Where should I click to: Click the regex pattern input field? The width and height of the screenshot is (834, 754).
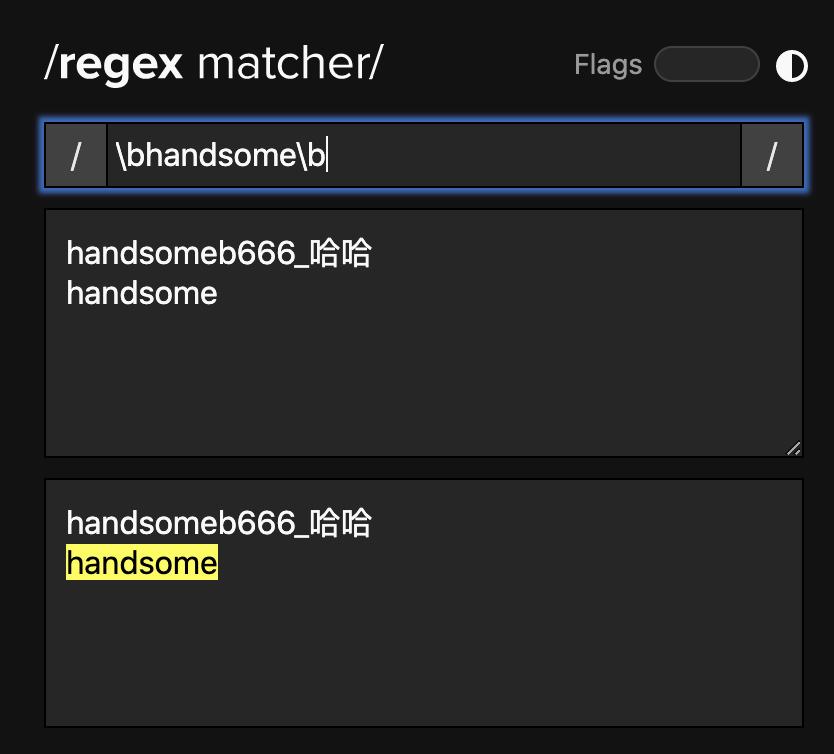click(423, 155)
